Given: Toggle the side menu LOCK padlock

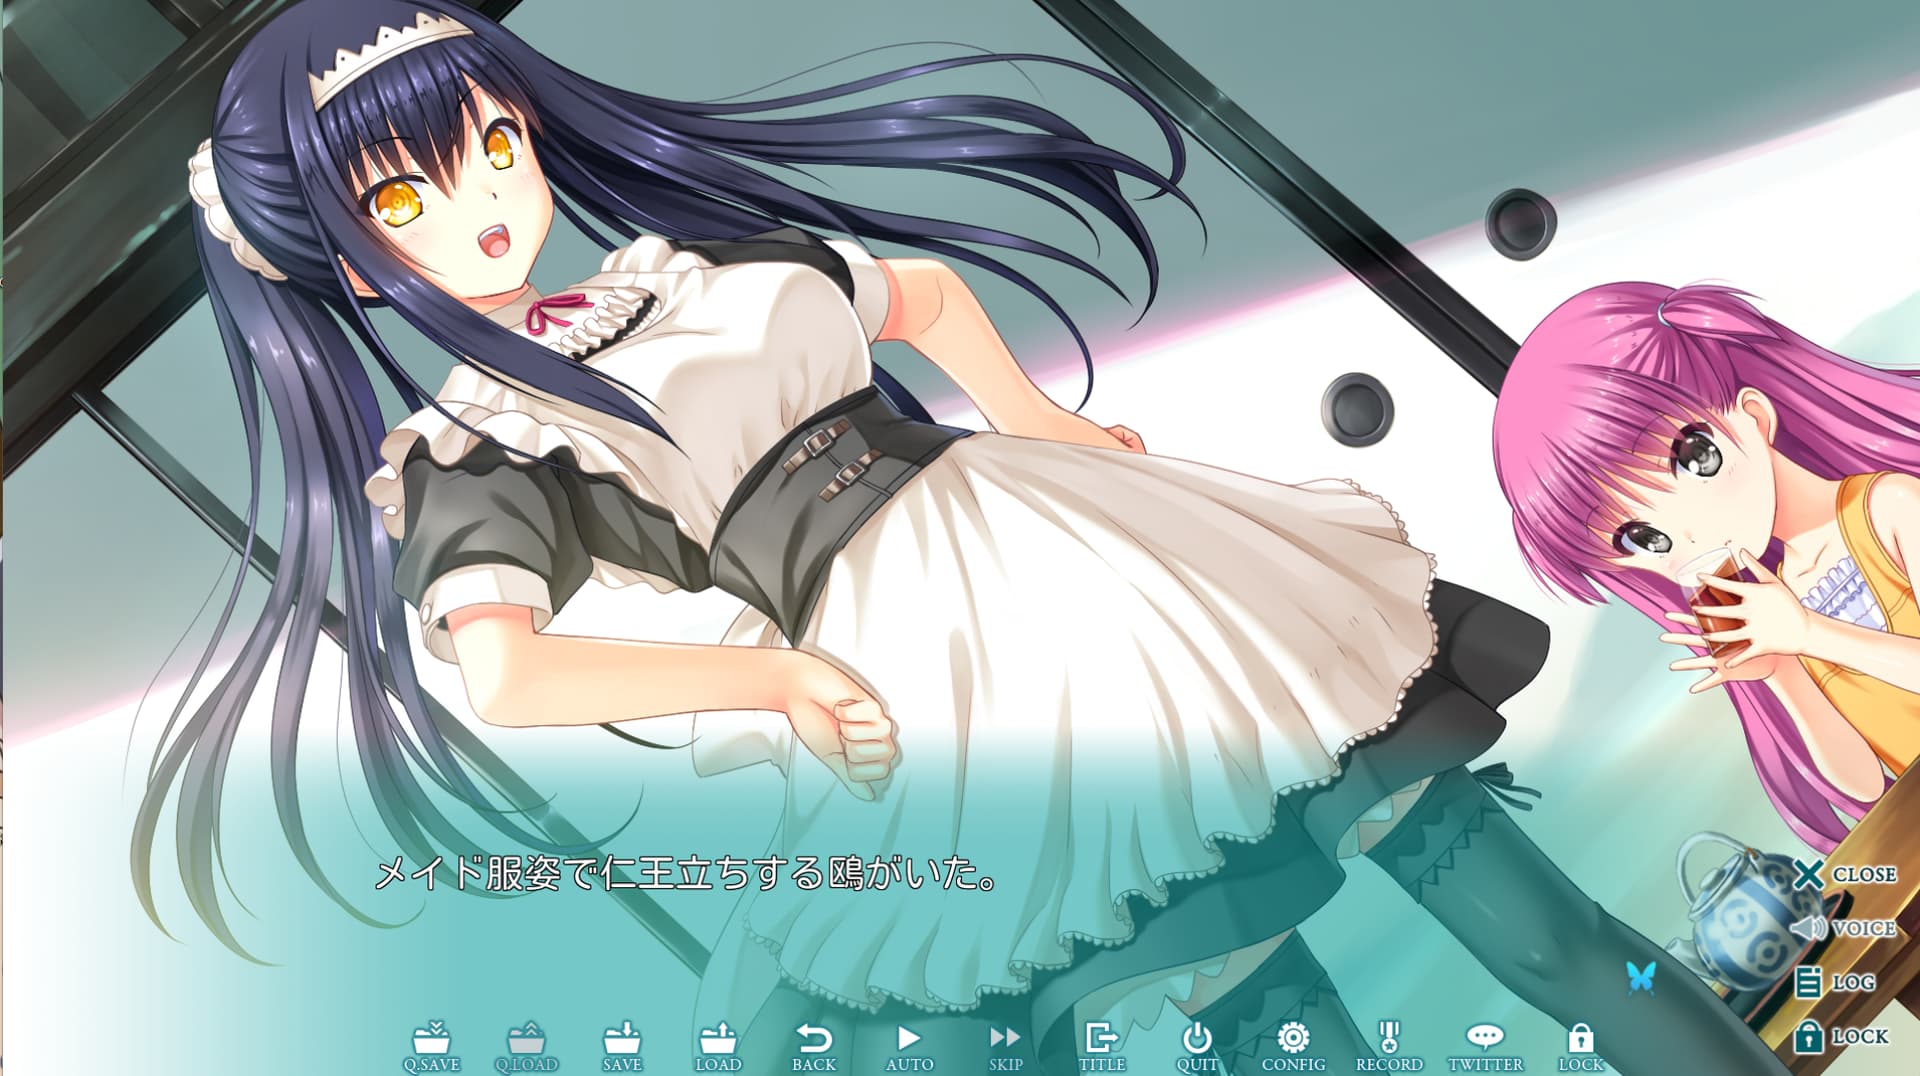Looking at the screenshot, I should 1841,1036.
